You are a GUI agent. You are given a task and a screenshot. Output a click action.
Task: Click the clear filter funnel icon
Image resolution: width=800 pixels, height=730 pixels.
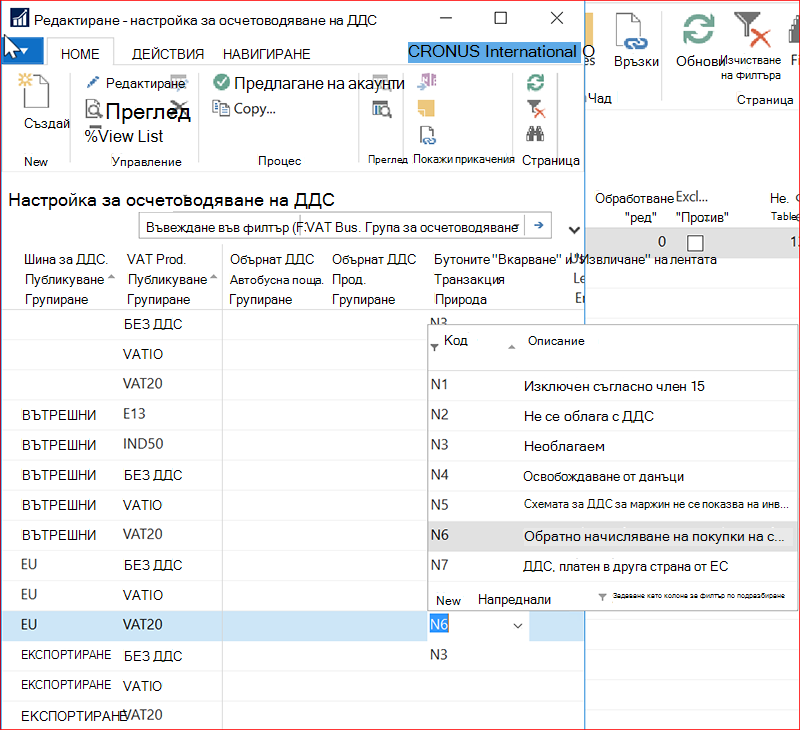click(x=536, y=109)
